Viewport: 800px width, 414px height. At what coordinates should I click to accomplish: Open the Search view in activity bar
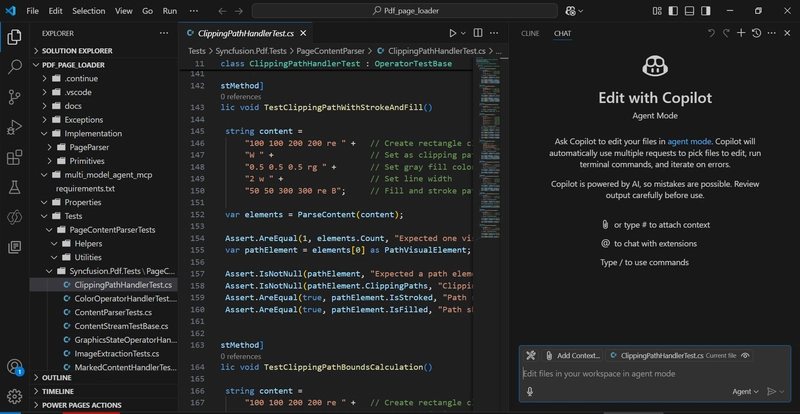pyautogui.click(x=14, y=67)
